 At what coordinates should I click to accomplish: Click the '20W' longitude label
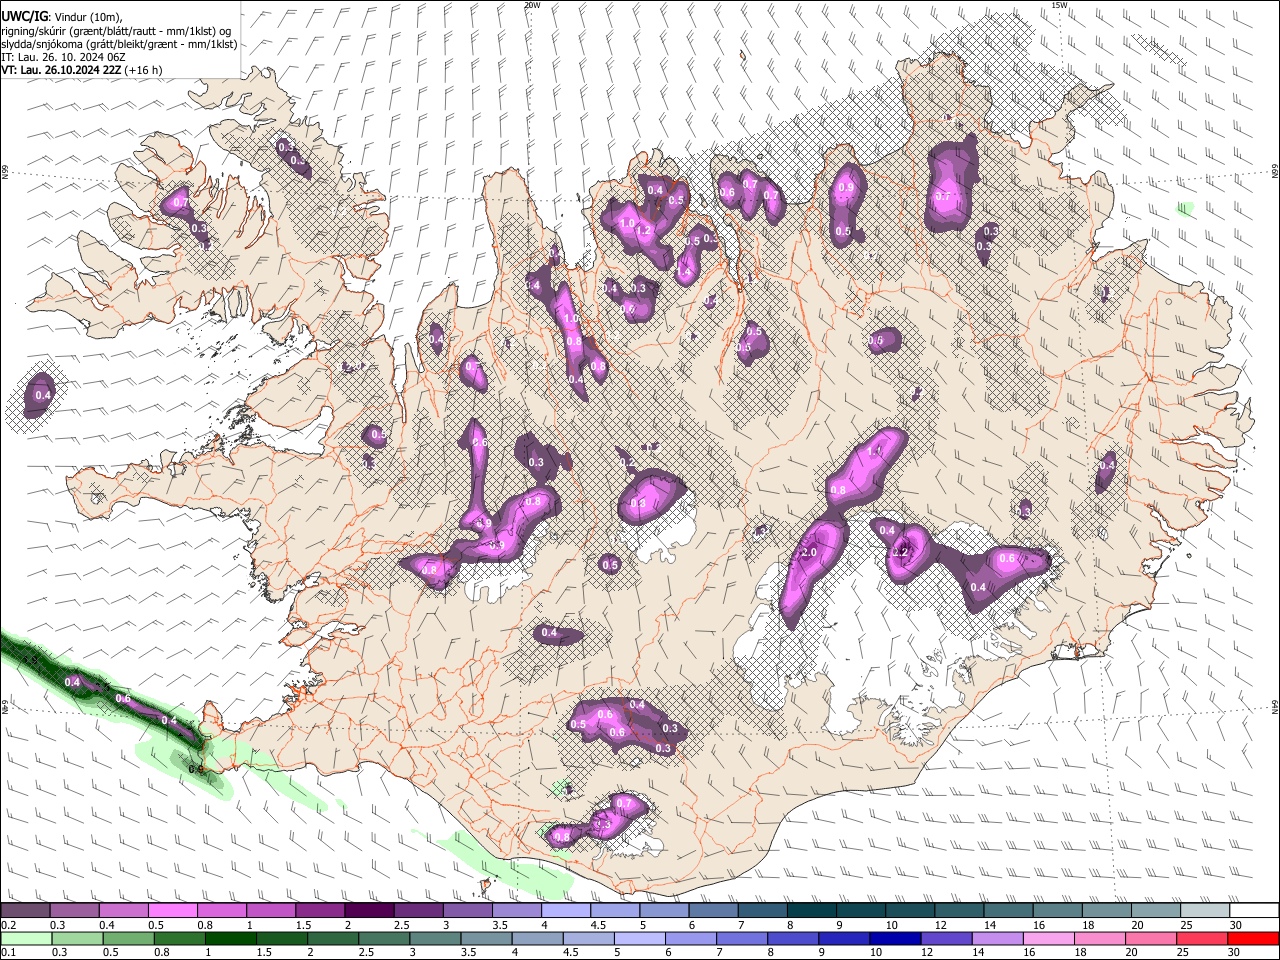(x=532, y=5)
